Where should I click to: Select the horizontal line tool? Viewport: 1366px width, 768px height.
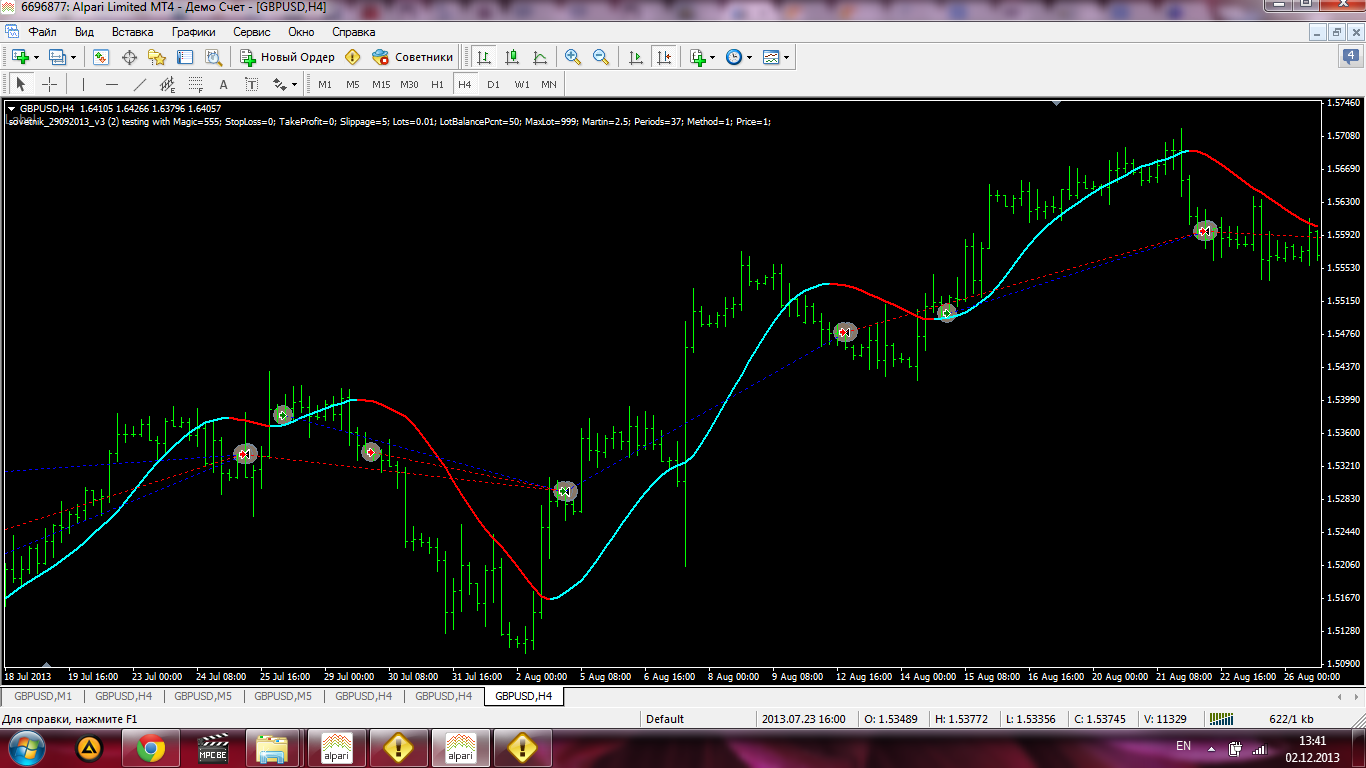111,84
